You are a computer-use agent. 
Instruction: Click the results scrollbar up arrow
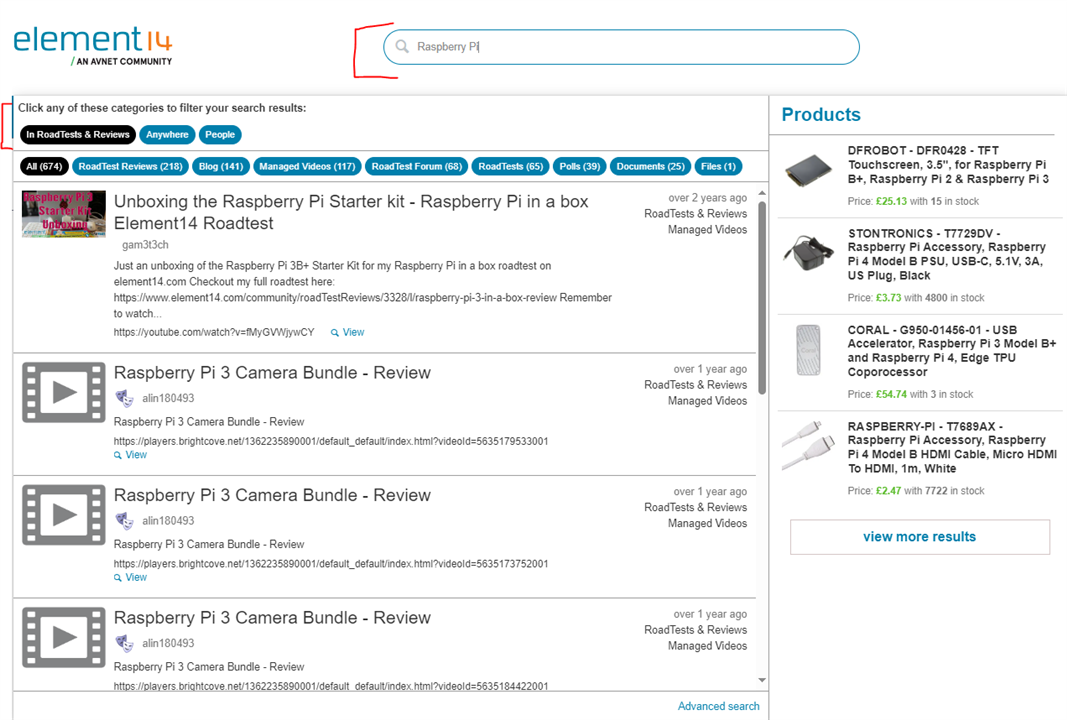762,193
